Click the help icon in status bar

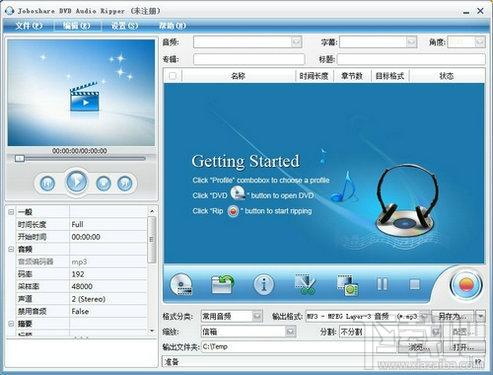tap(478, 362)
